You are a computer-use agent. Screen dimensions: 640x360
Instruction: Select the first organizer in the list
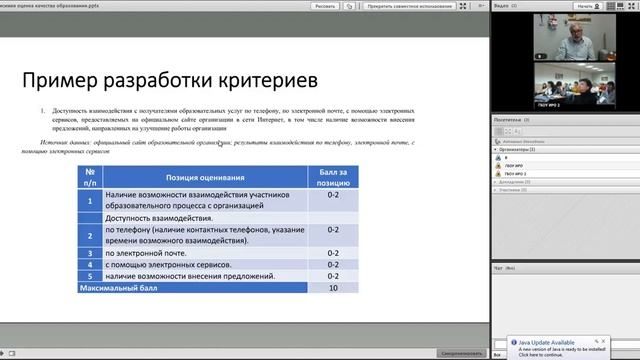566,158
